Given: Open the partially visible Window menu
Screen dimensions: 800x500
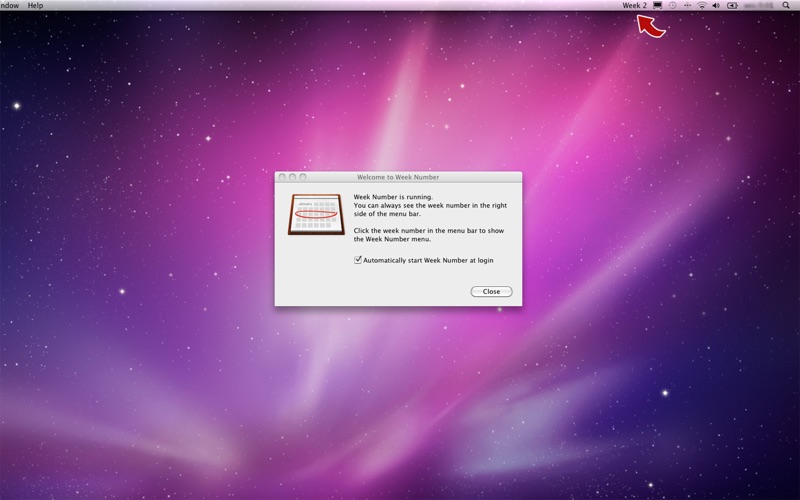Looking at the screenshot, I should pos(10,5).
